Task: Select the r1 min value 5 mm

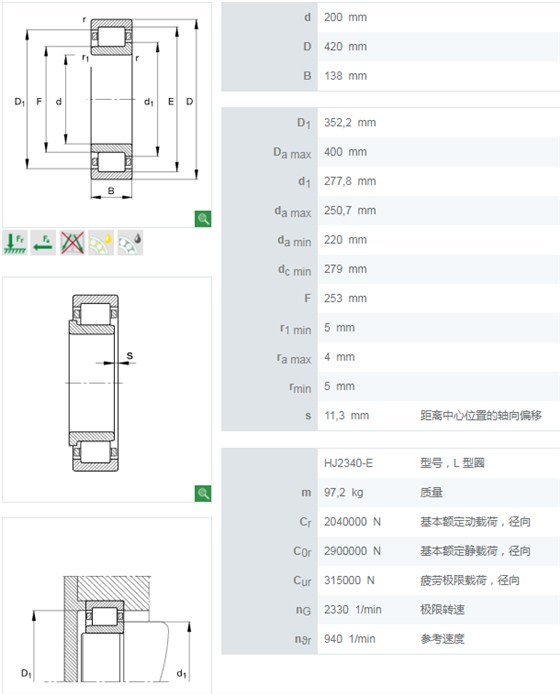Action: click(x=340, y=328)
